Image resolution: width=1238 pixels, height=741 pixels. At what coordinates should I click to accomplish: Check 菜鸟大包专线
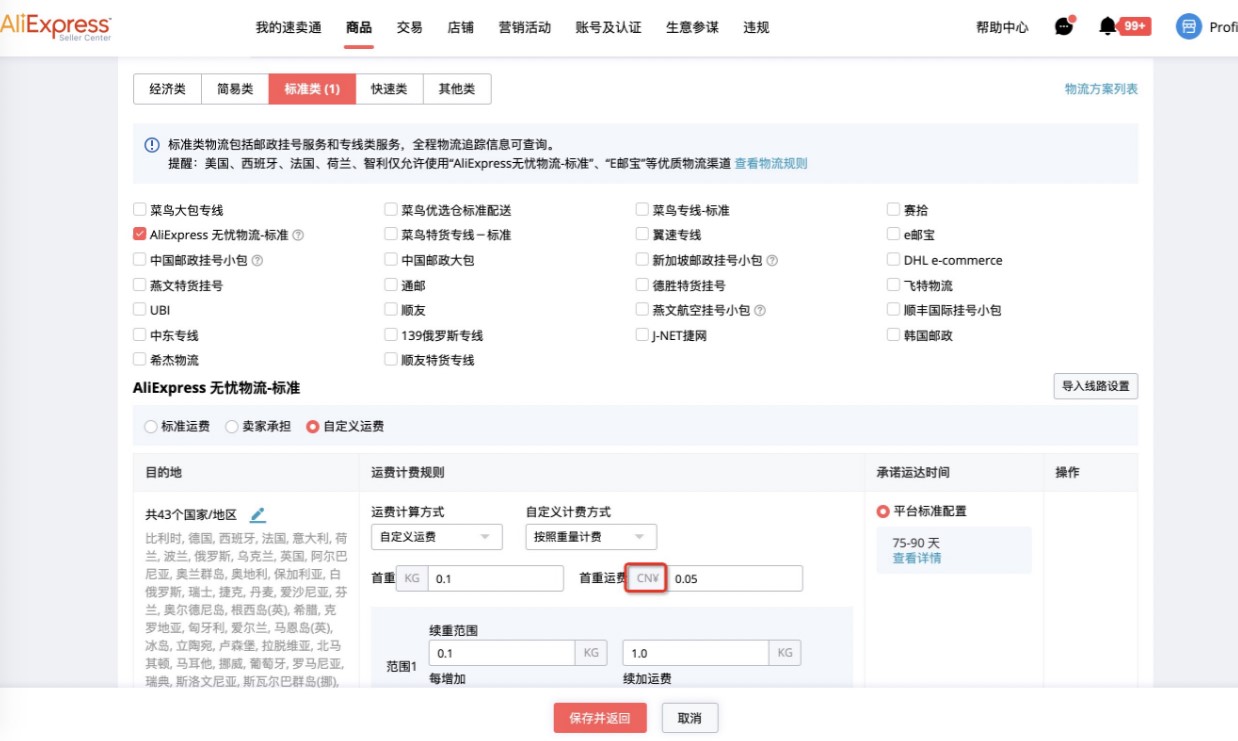pos(140,210)
